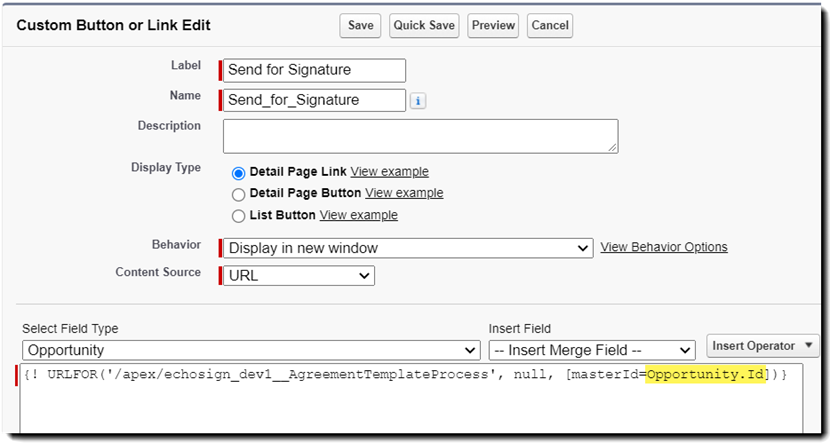Open View Behavior Options link
830x443 pixels.
664,247
